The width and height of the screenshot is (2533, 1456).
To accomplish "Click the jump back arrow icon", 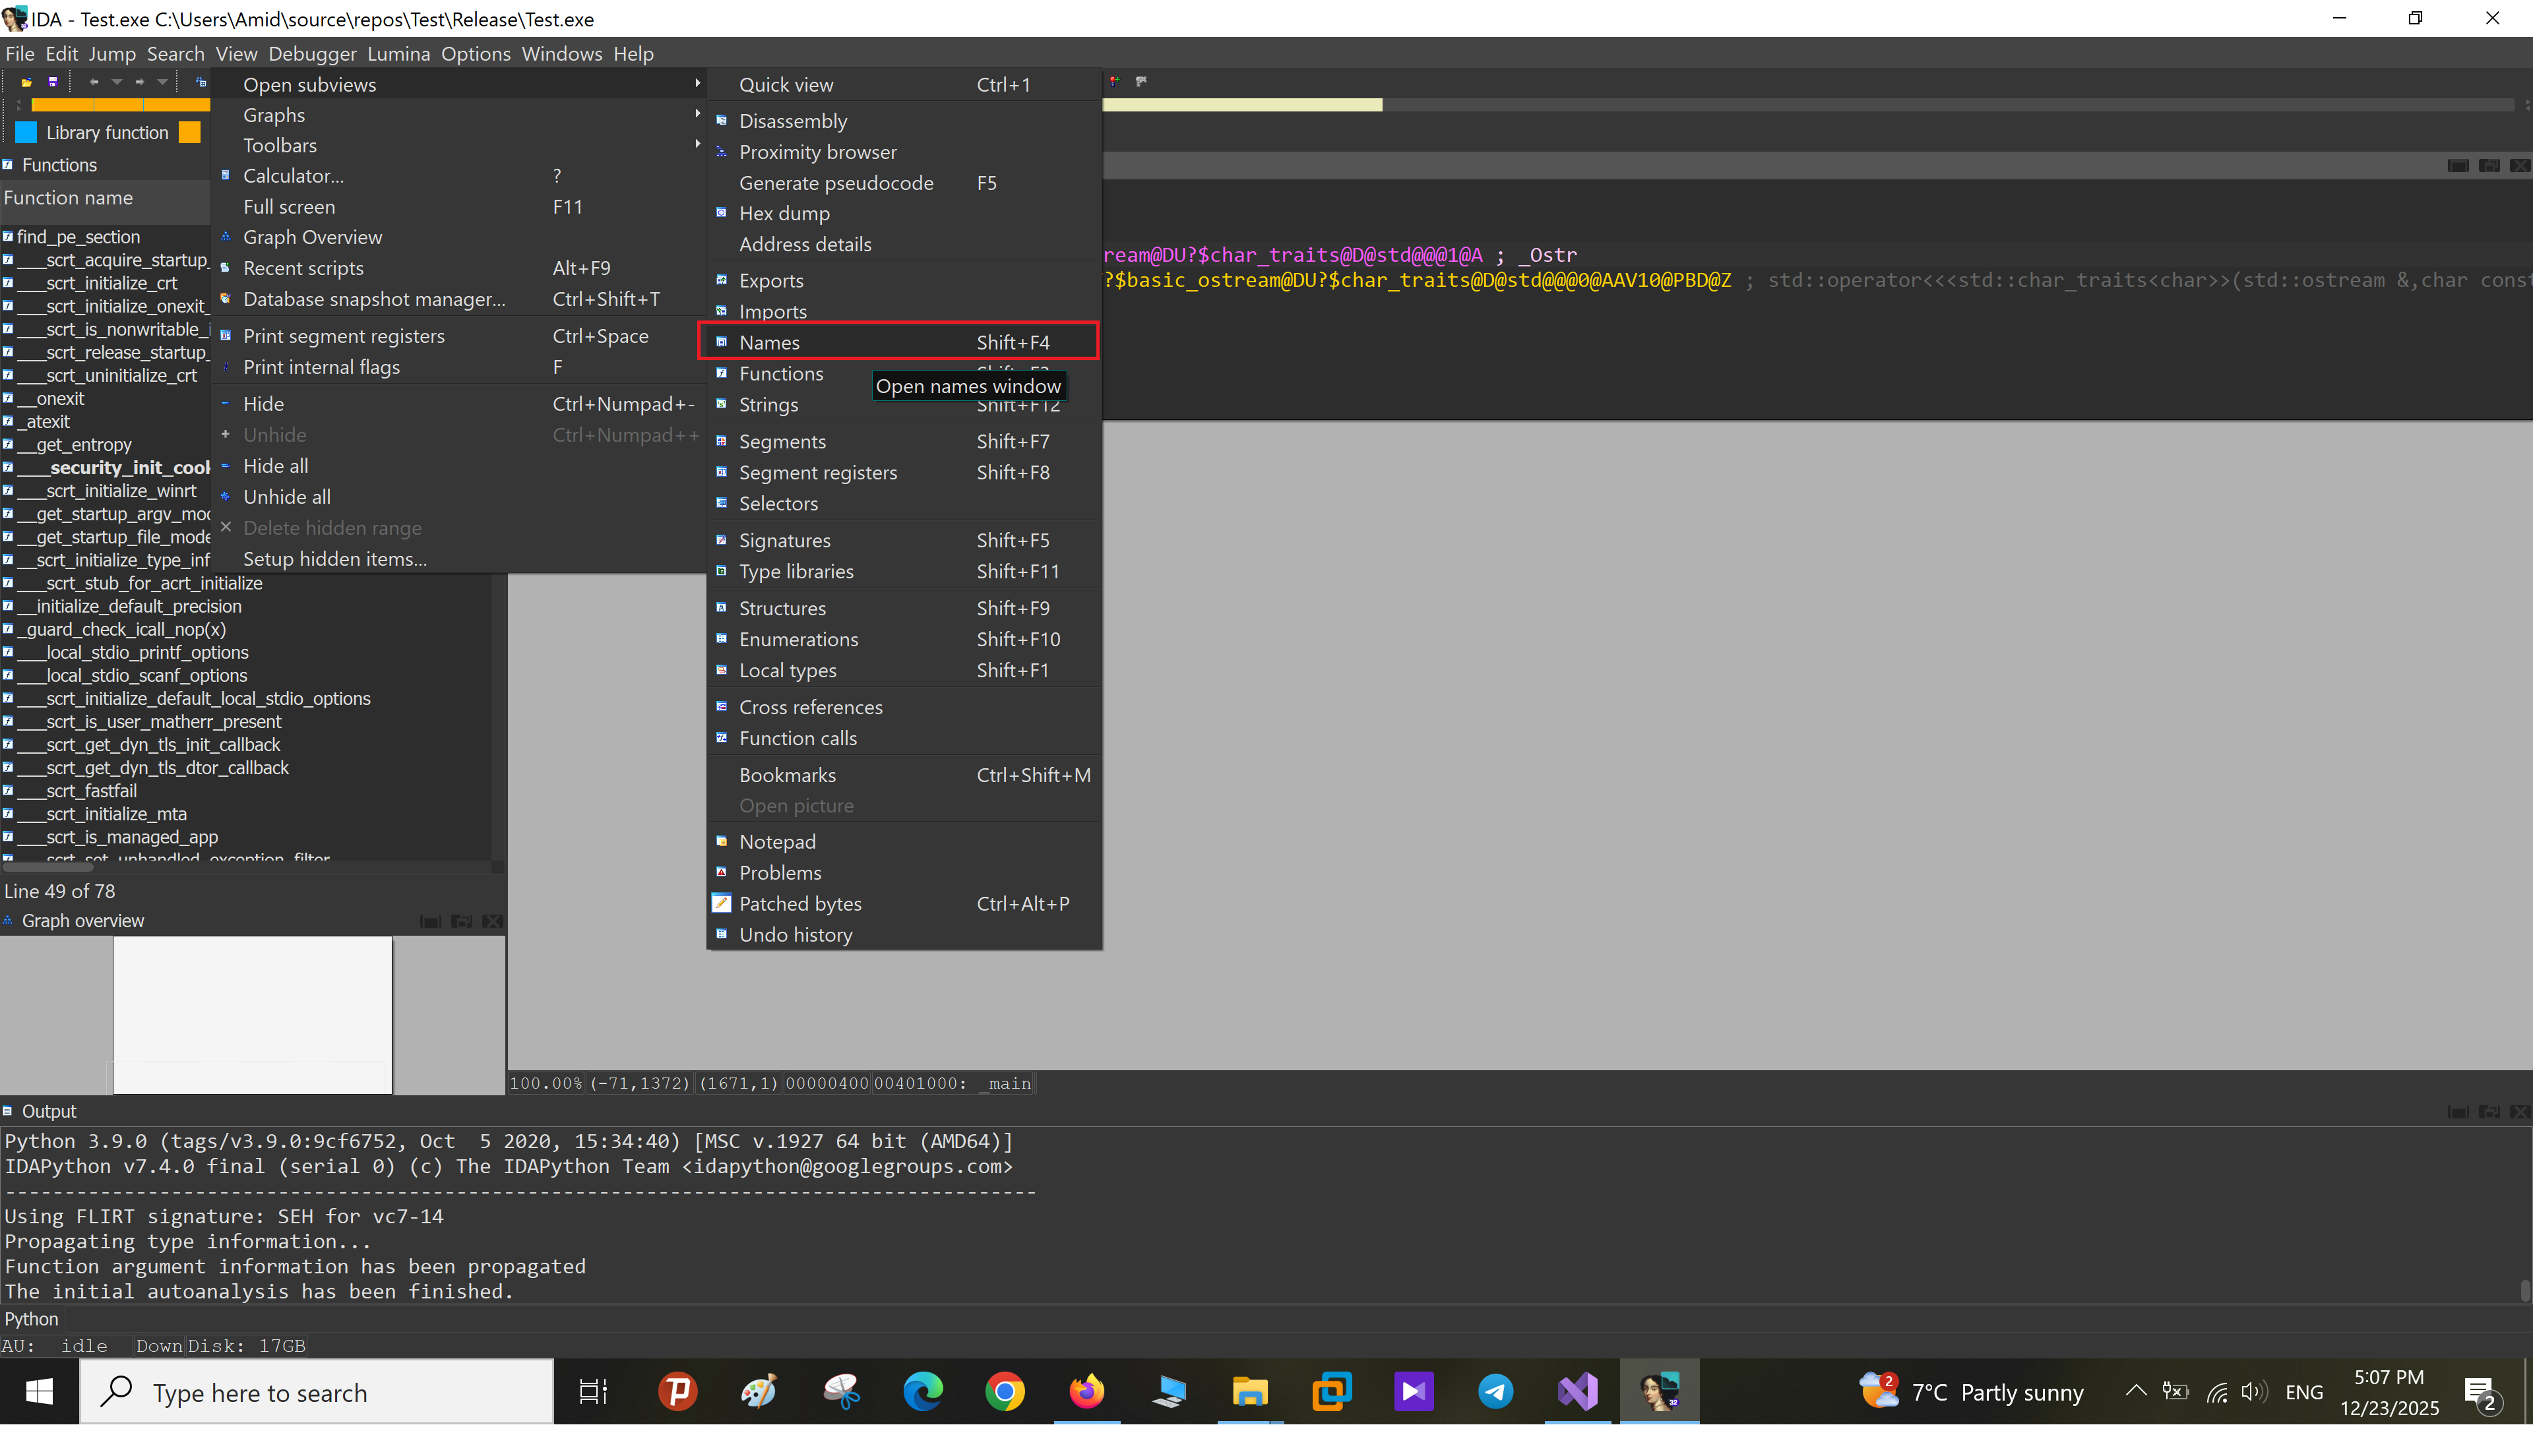I will click(x=94, y=82).
